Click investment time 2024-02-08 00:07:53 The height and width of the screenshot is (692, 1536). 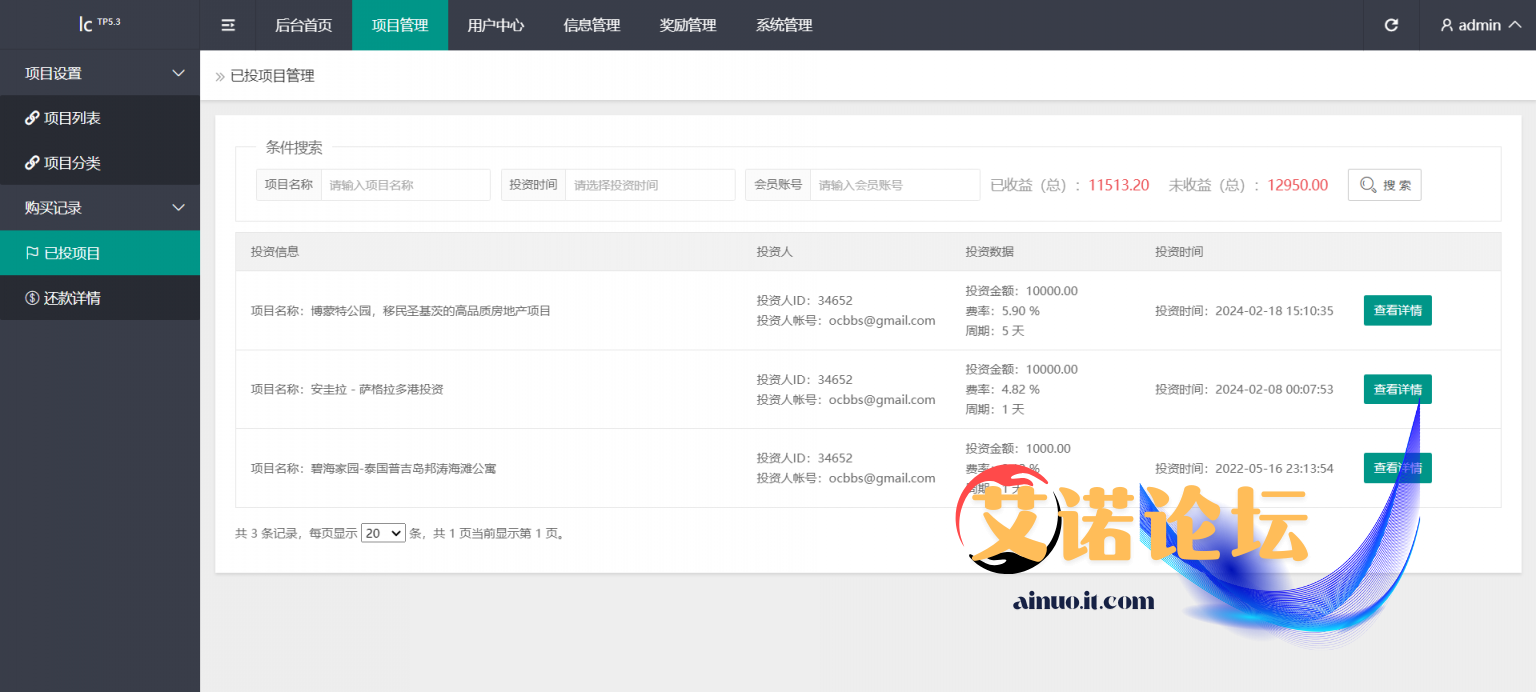click(1274, 389)
